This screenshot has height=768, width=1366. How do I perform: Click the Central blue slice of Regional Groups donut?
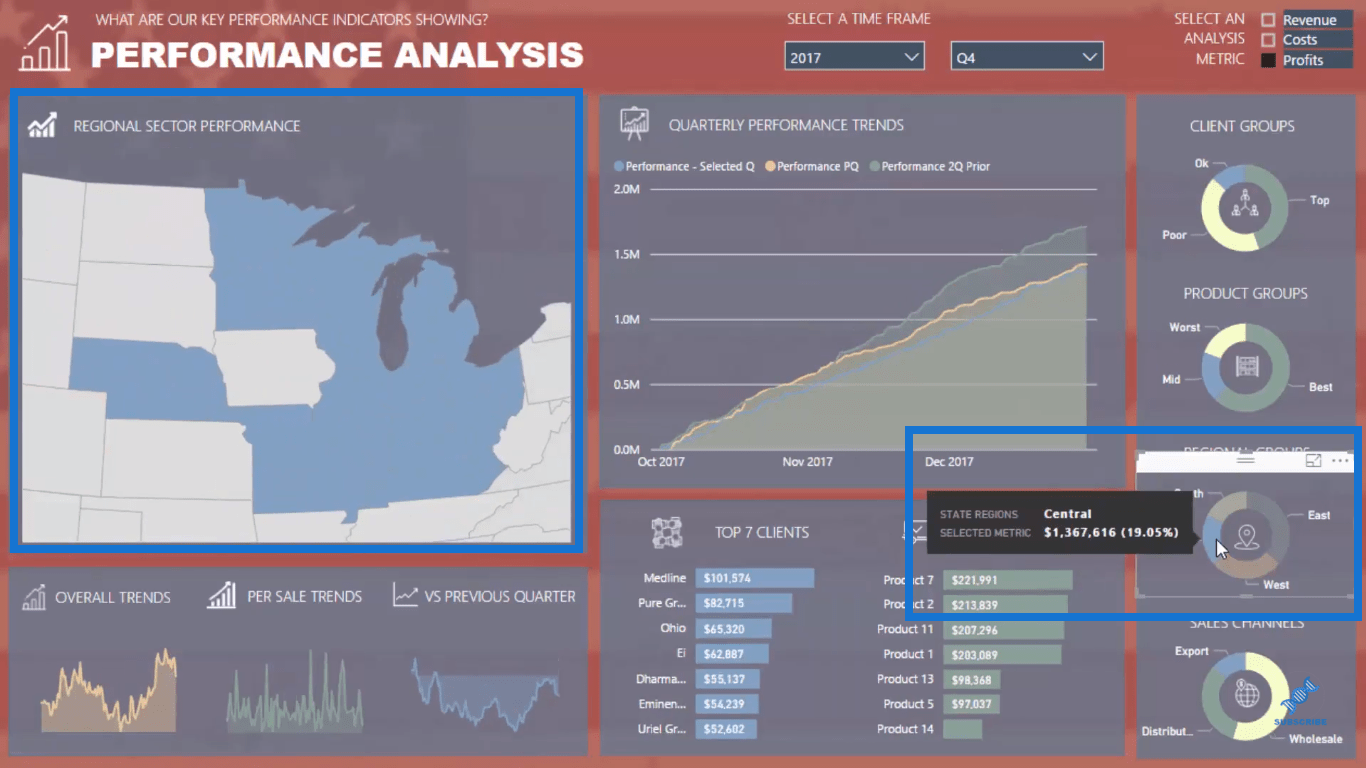[x=1211, y=537]
